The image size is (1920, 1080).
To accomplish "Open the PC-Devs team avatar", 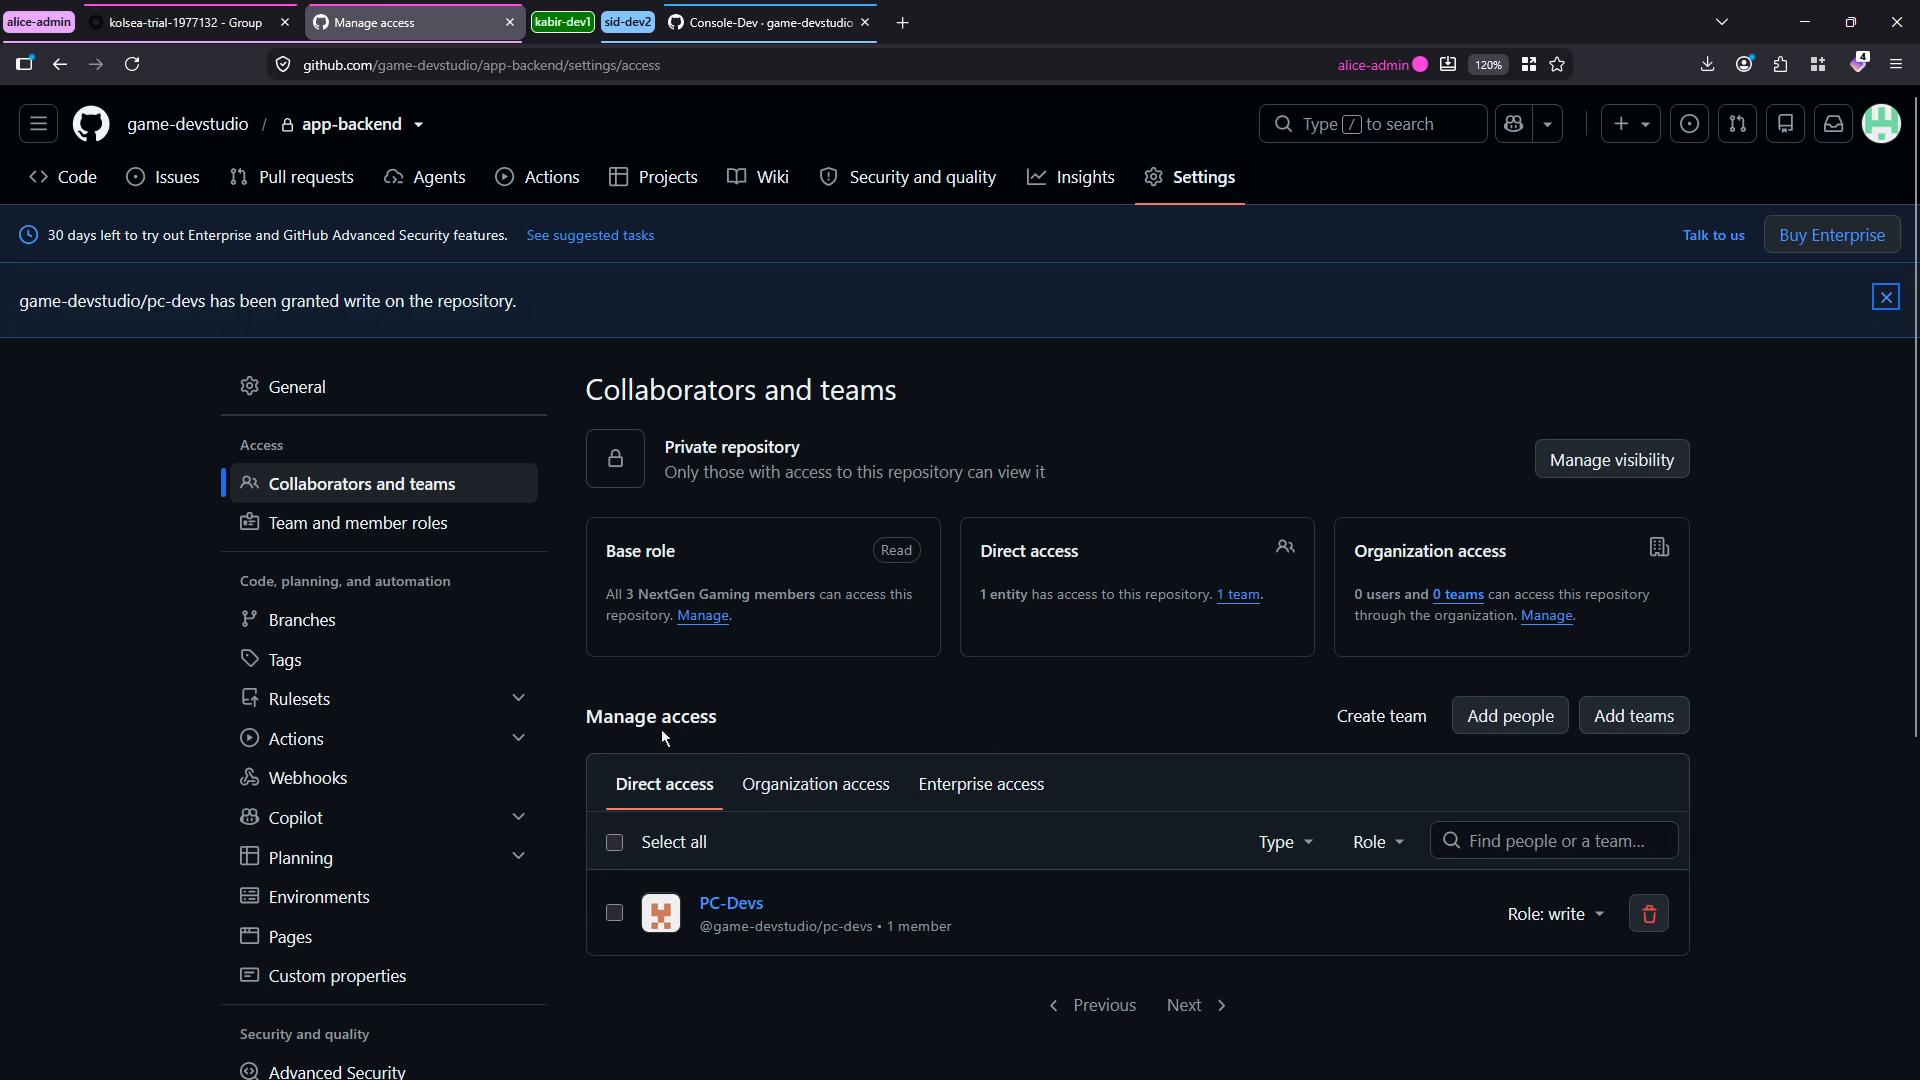I will tap(660, 914).
